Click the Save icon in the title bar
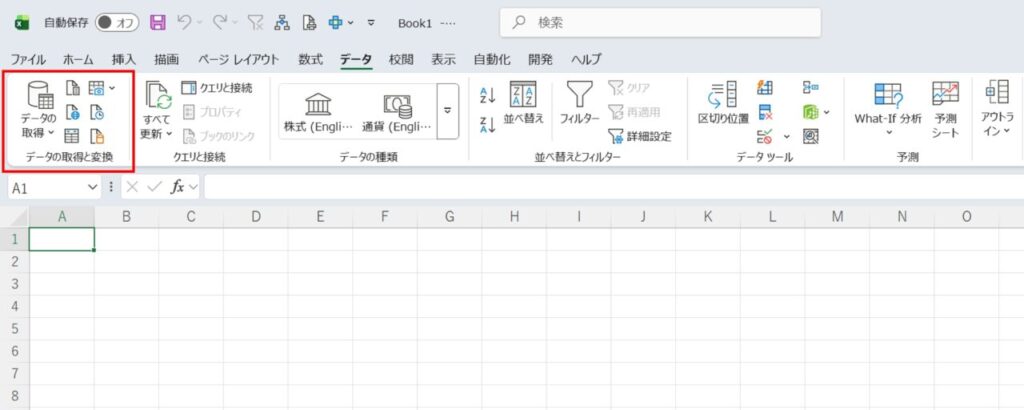This screenshot has width=1024, height=410. [157, 23]
